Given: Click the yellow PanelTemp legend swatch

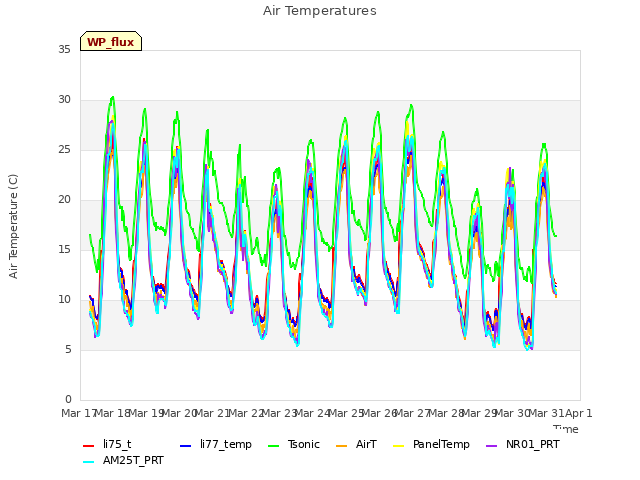Looking at the screenshot, I should (x=398, y=446).
